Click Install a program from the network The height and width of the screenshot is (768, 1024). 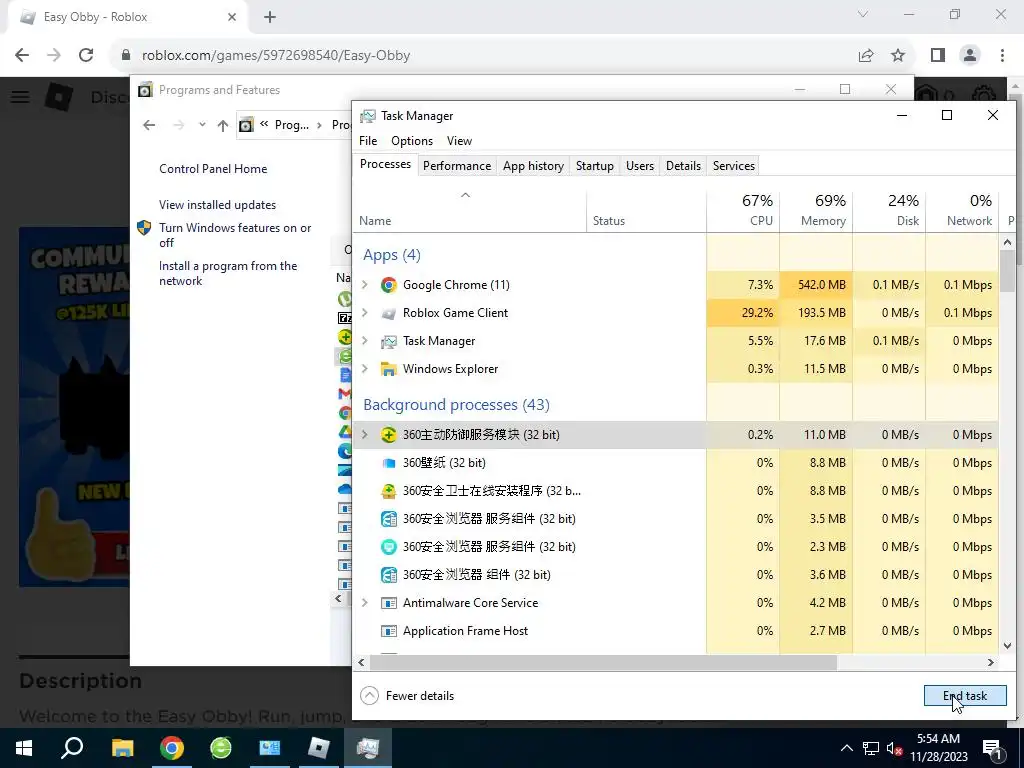click(x=228, y=273)
